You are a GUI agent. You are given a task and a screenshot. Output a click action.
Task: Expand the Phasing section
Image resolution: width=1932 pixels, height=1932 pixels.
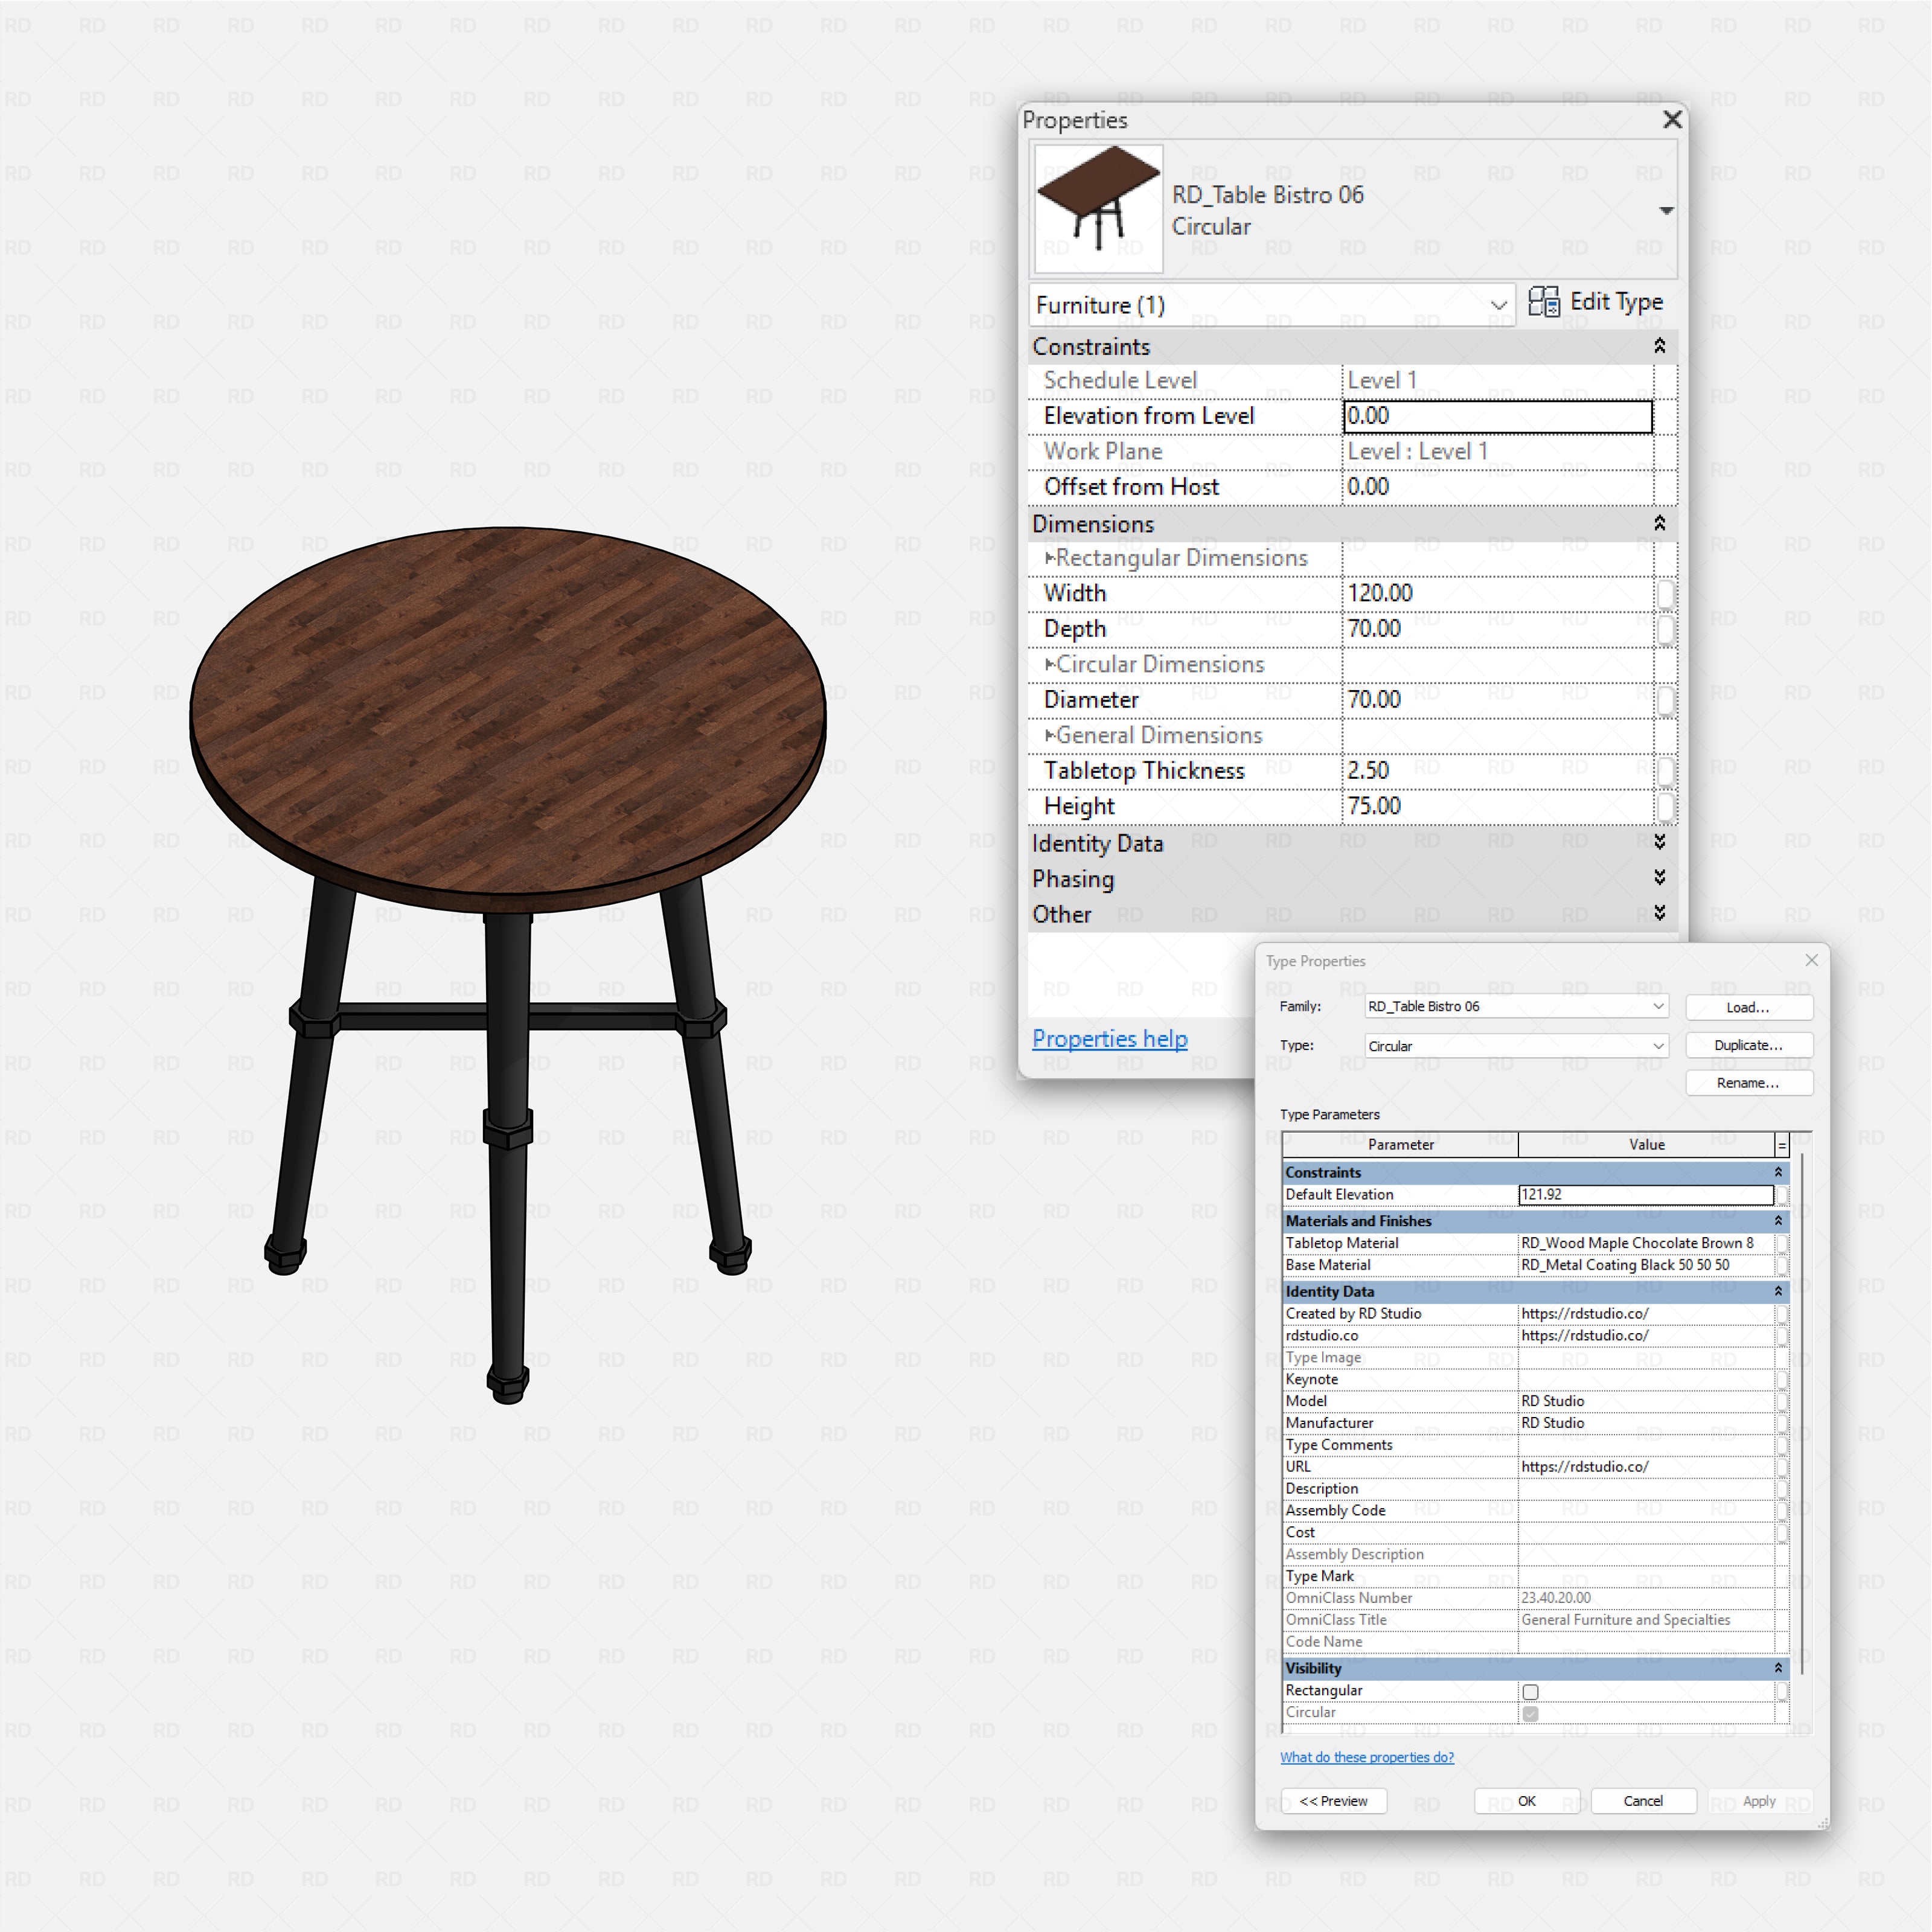click(x=1659, y=878)
